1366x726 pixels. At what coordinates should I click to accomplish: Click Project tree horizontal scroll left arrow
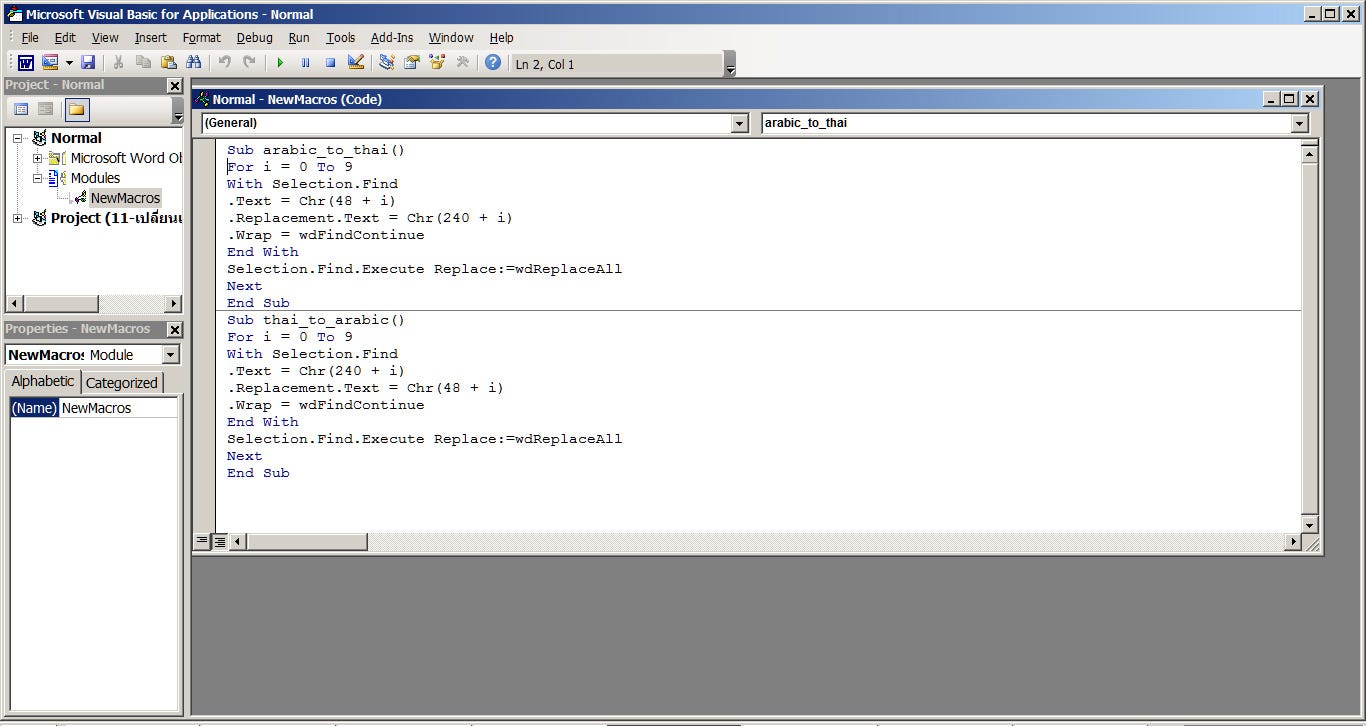[15, 303]
